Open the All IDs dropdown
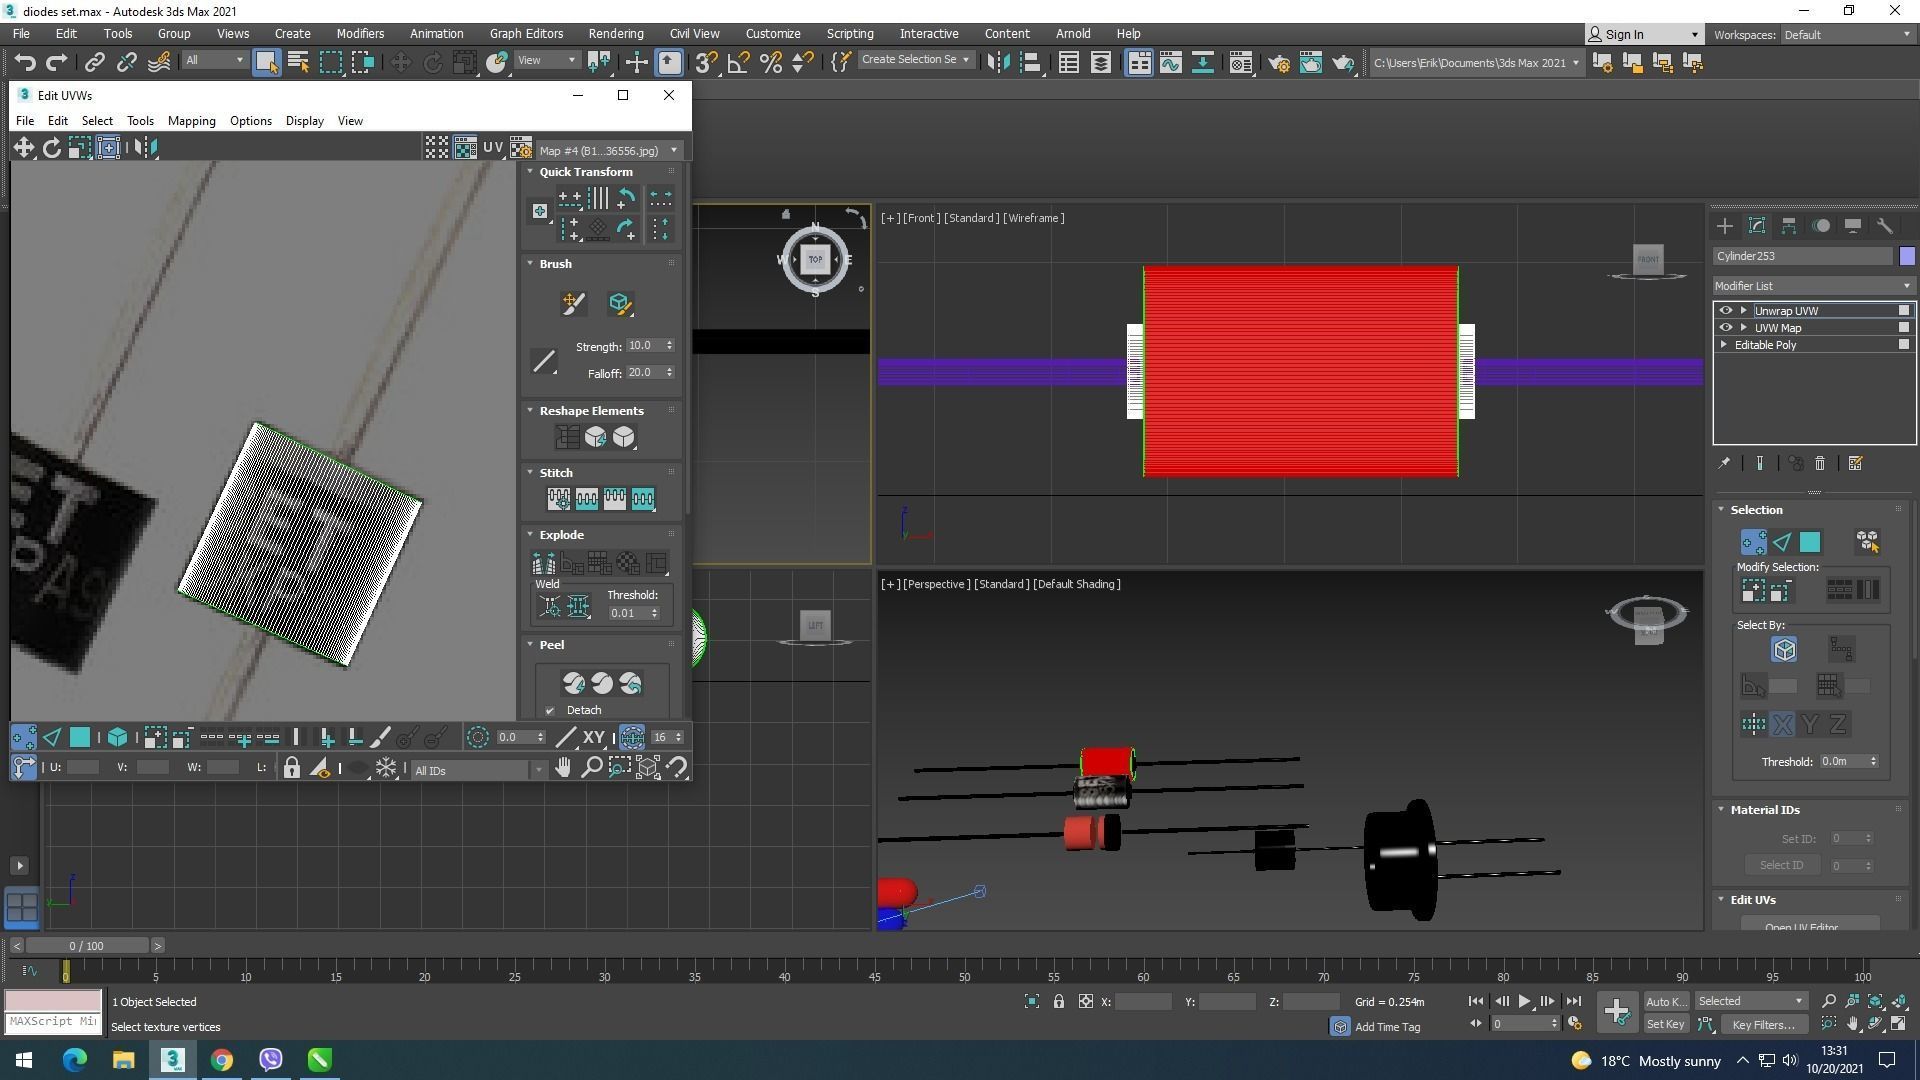The height and width of the screenshot is (1080, 1920). click(478, 770)
